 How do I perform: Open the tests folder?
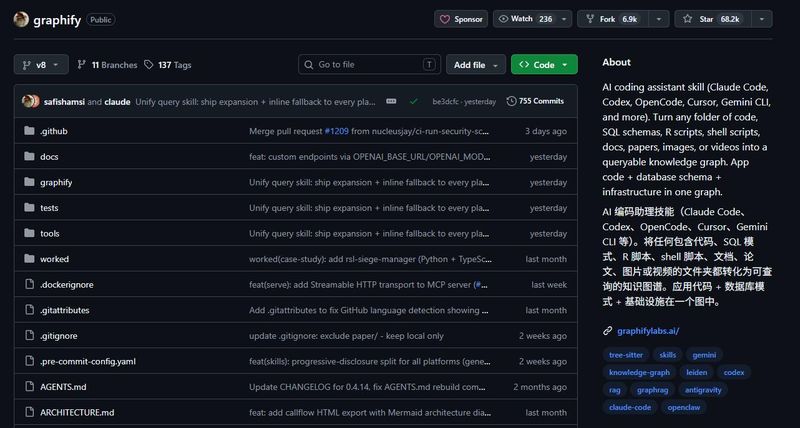pos(49,208)
